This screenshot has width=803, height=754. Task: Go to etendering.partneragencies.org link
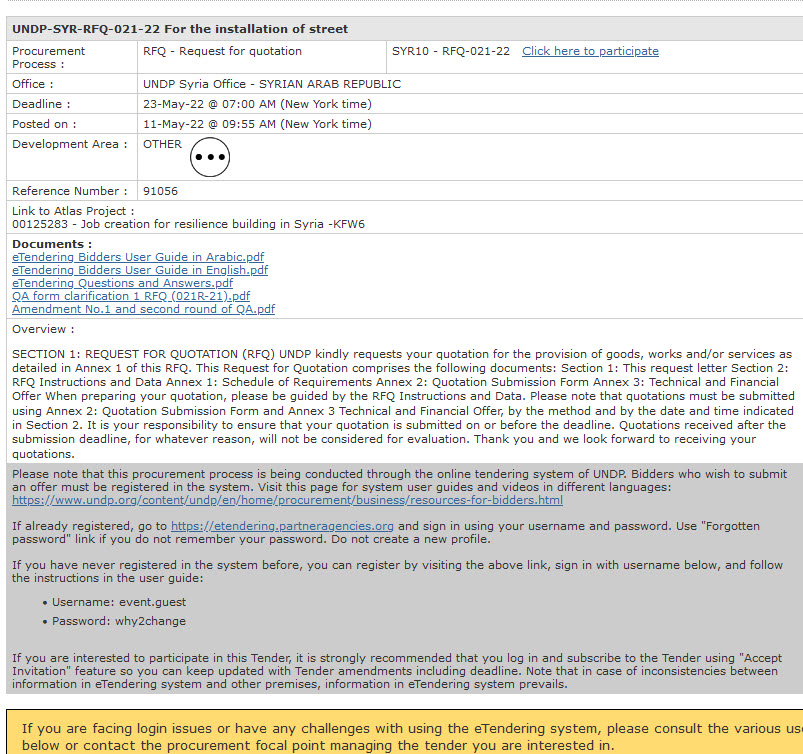tap(283, 525)
